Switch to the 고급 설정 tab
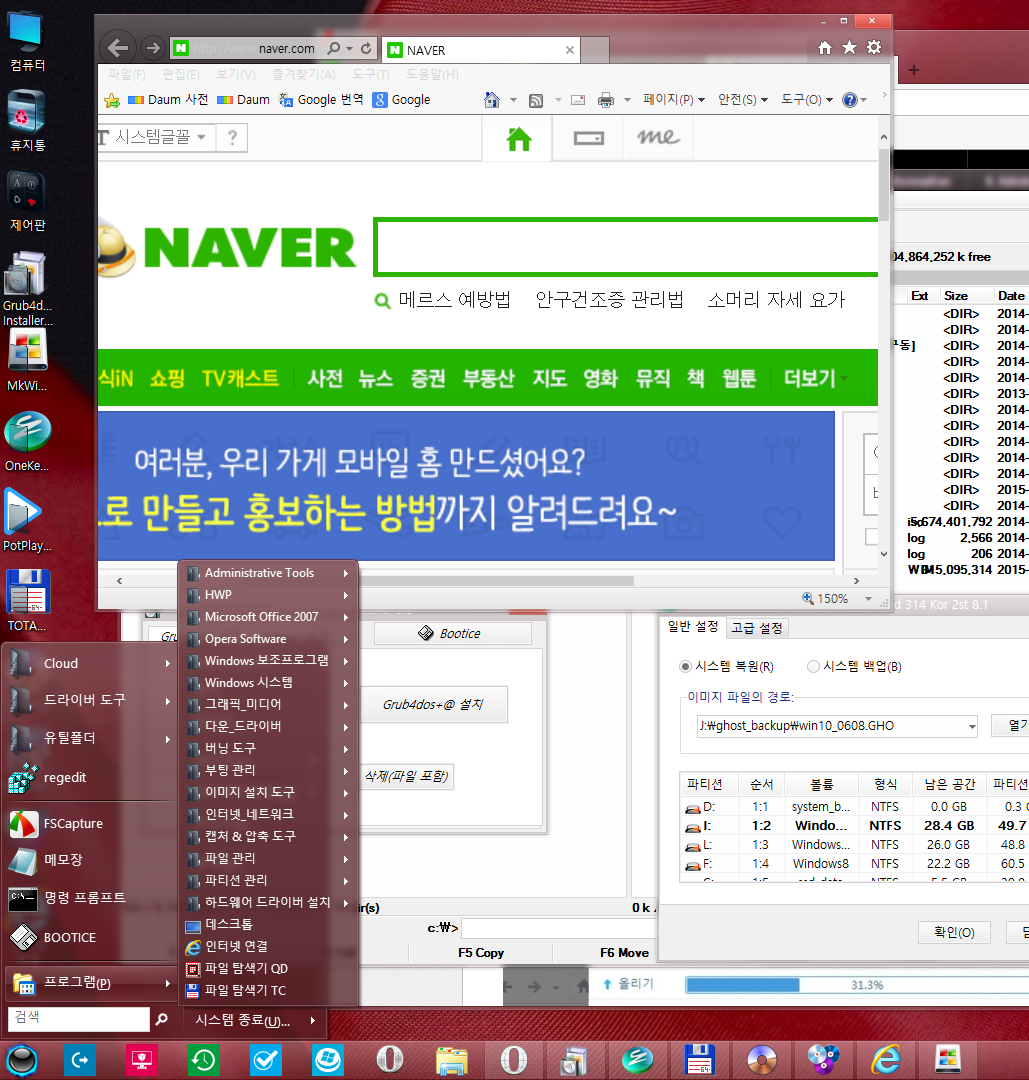This screenshot has width=1029, height=1080. click(x=757, y=627)
